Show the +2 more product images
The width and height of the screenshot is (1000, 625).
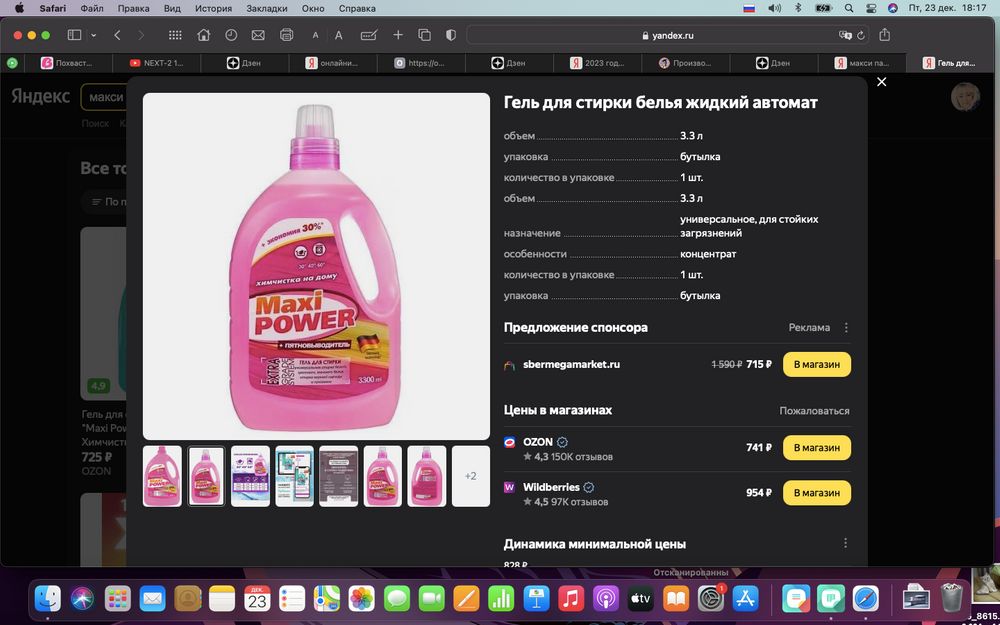point(470,476)
